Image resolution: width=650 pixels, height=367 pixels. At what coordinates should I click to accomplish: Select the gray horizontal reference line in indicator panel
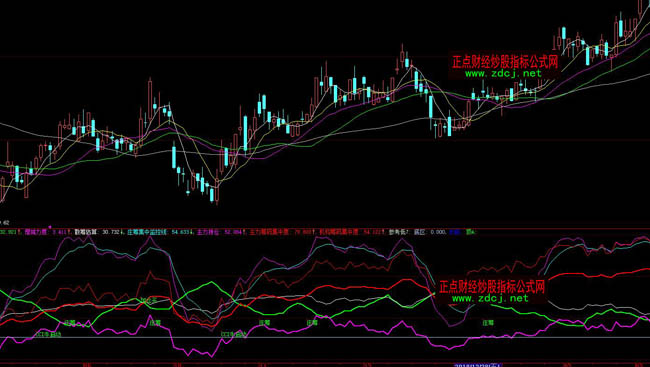click(x=325, y=337)
